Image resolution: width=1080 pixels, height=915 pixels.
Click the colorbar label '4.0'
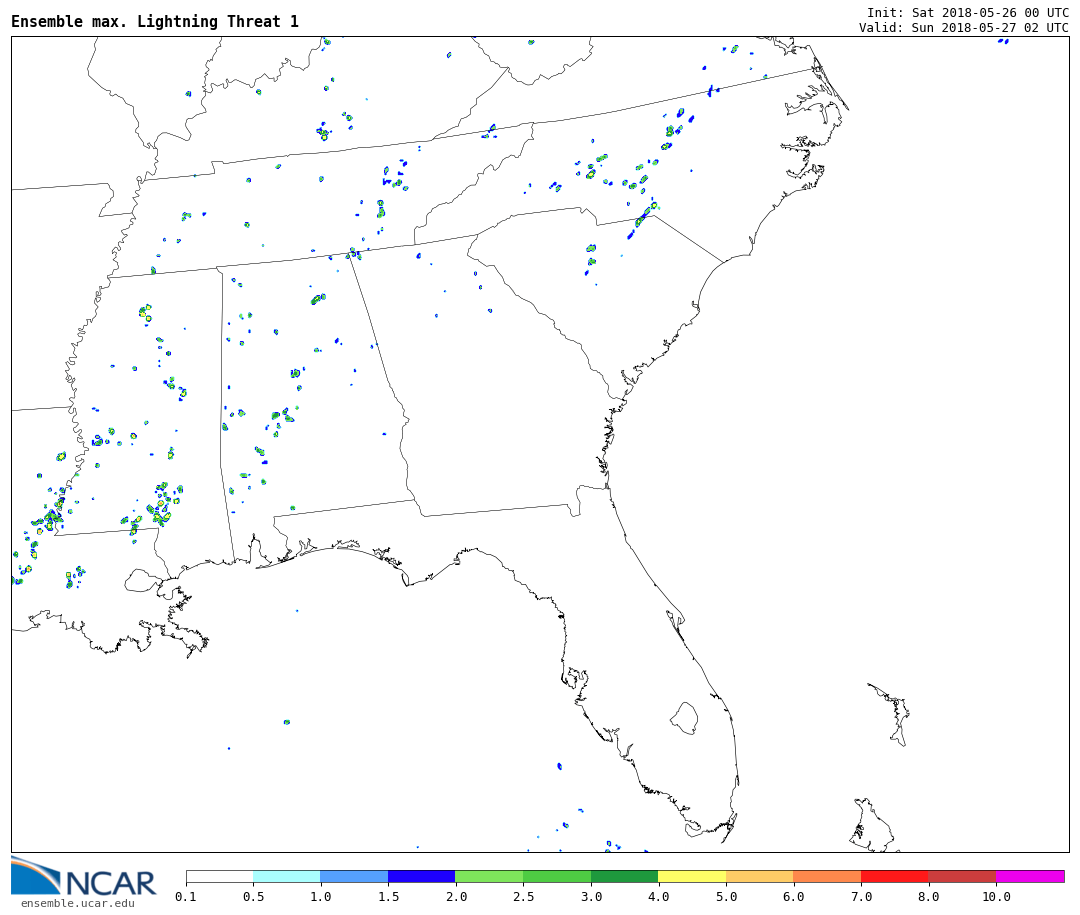pos(658,896)
